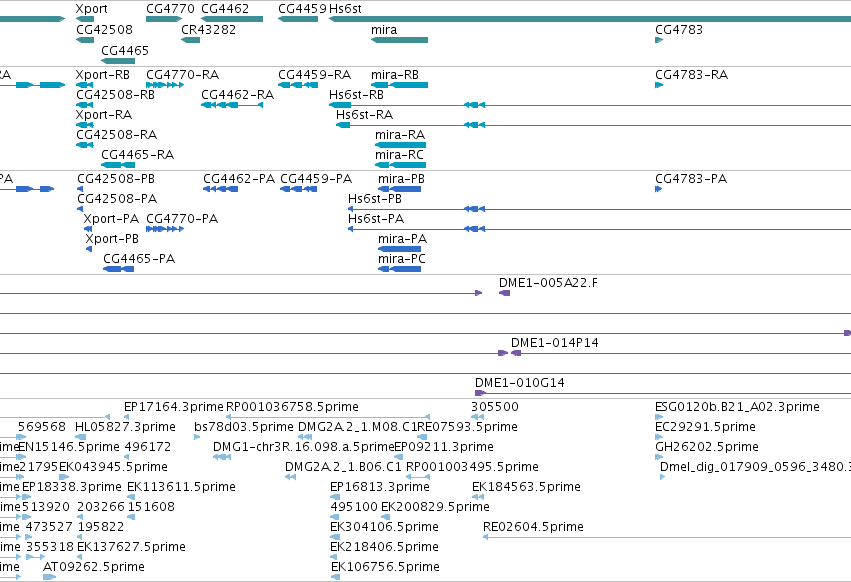851x582 pixels.
Task: Click the EK218406.5prime label
Action: 384,547
